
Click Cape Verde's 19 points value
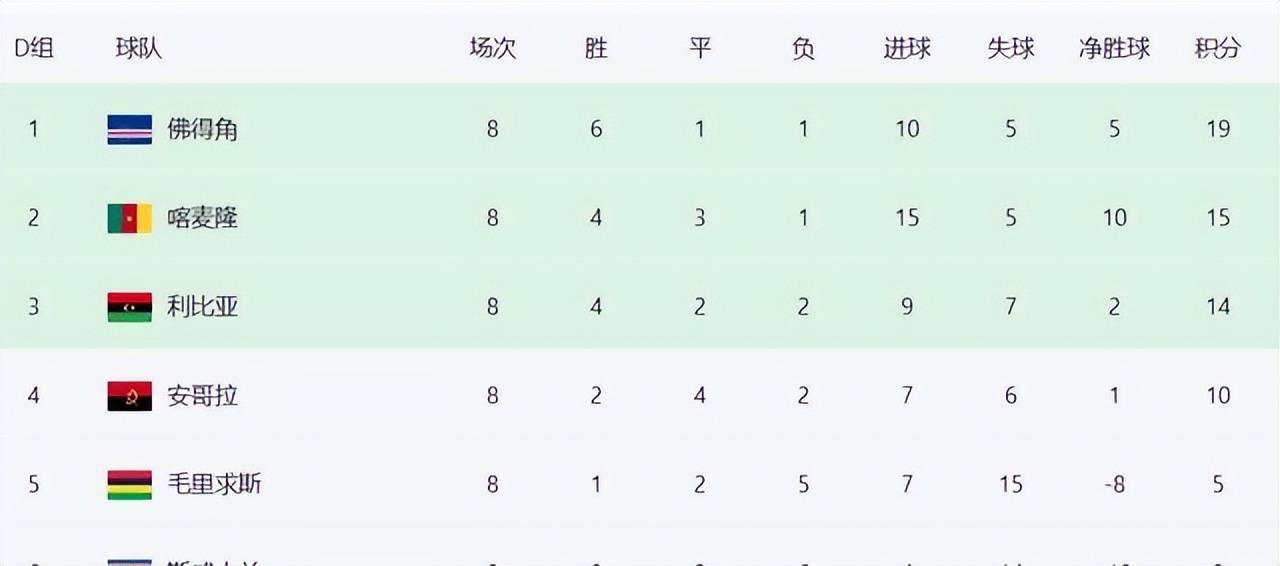pos(1218,129)
